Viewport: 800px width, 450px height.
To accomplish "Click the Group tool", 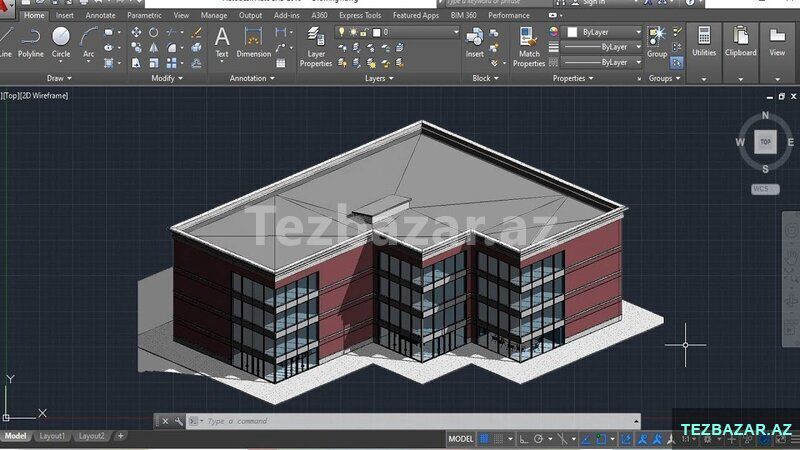I will click(657, 43).
